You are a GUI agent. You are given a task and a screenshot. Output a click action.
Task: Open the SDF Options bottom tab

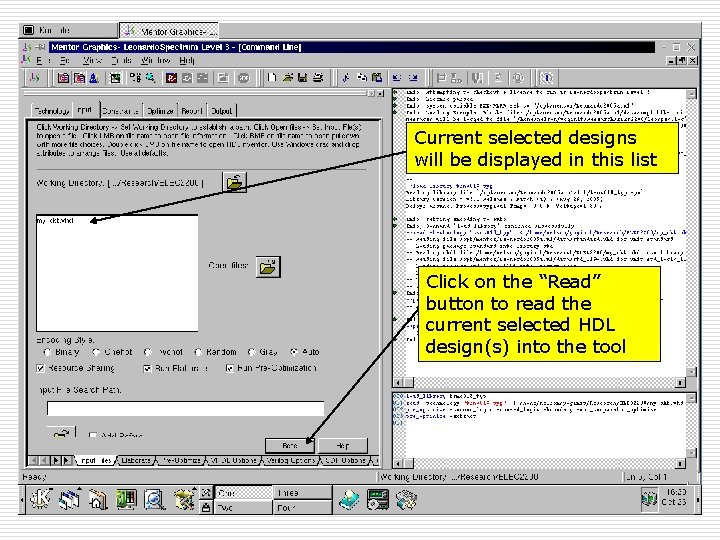[345, 460]
